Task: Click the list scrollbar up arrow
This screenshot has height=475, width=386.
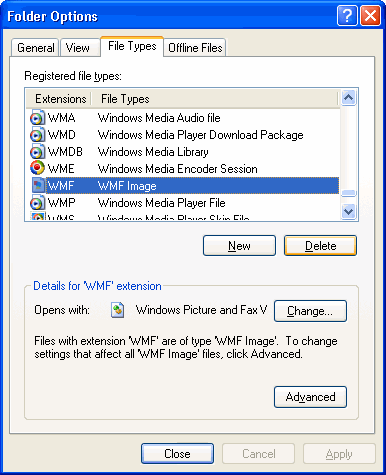Action: click(348, 98)
